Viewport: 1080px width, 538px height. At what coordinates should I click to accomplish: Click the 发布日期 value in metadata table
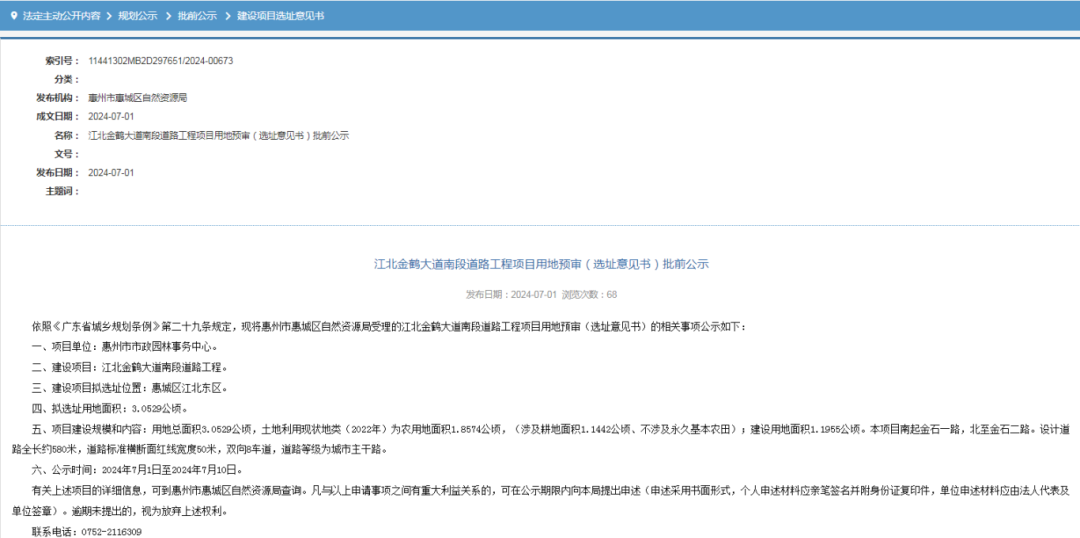(x=111, y=172)
